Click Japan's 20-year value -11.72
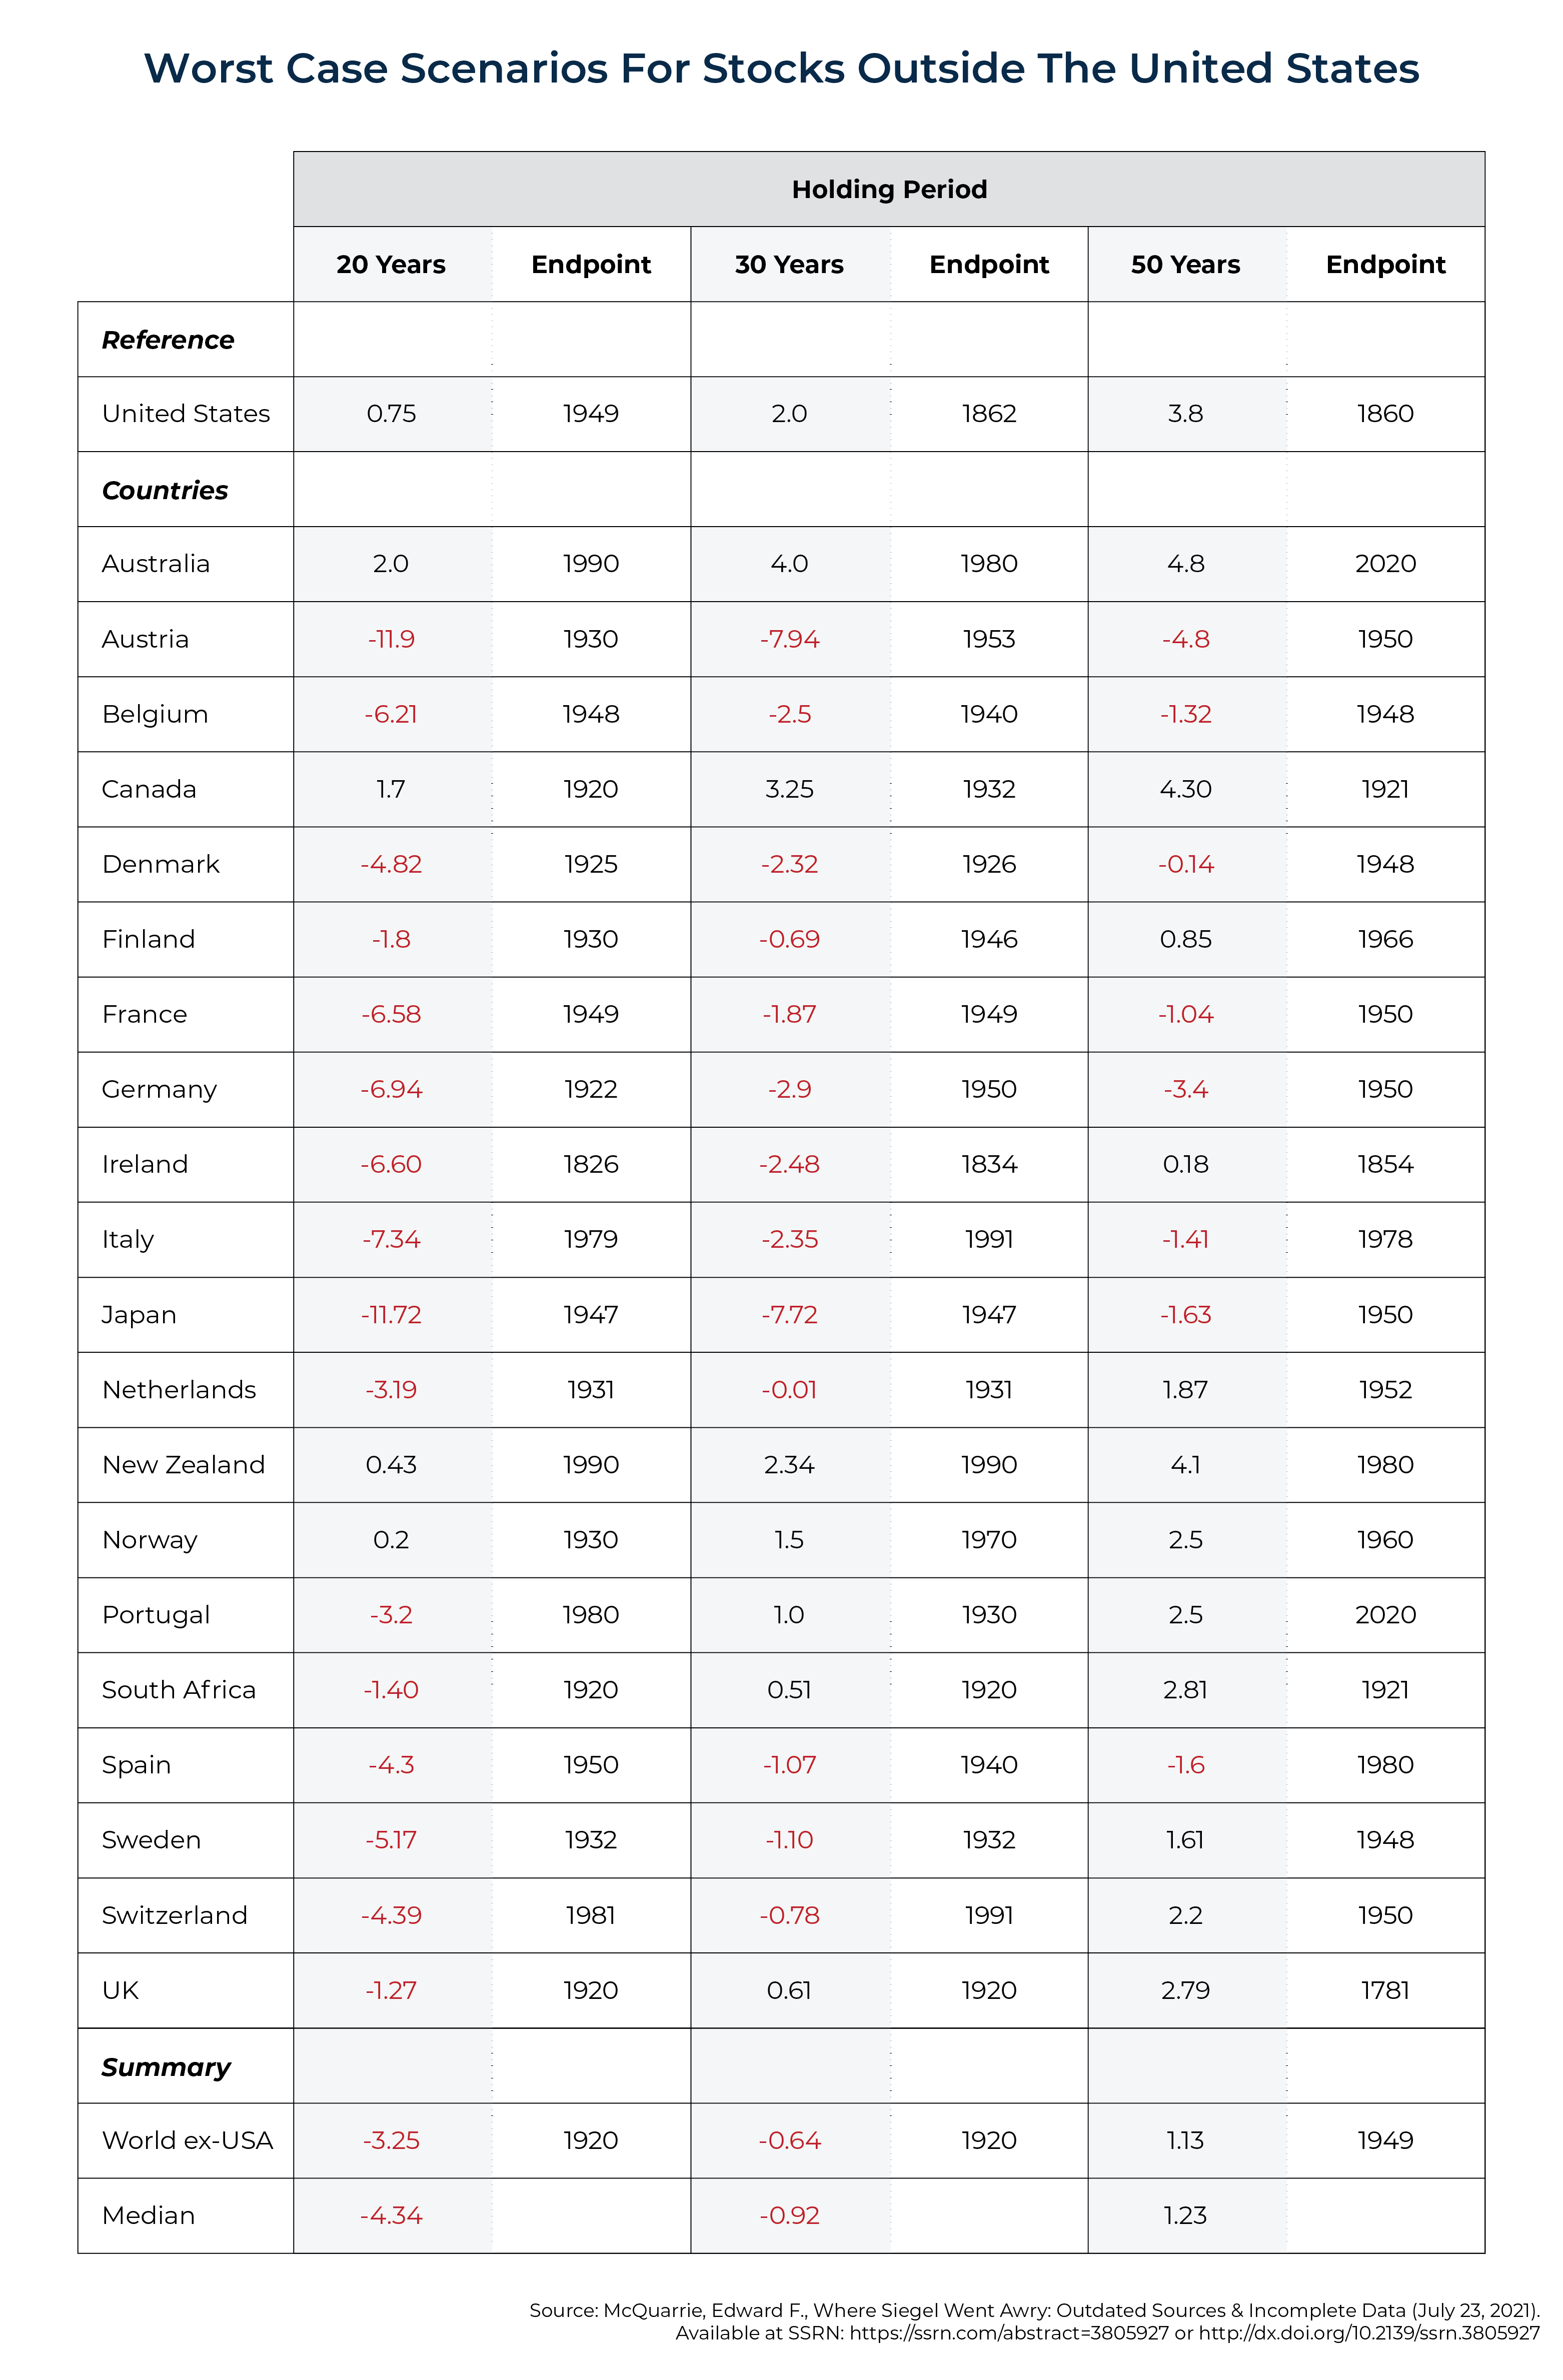Viewport: 1563px width, 2380px height. [391, 1314]
